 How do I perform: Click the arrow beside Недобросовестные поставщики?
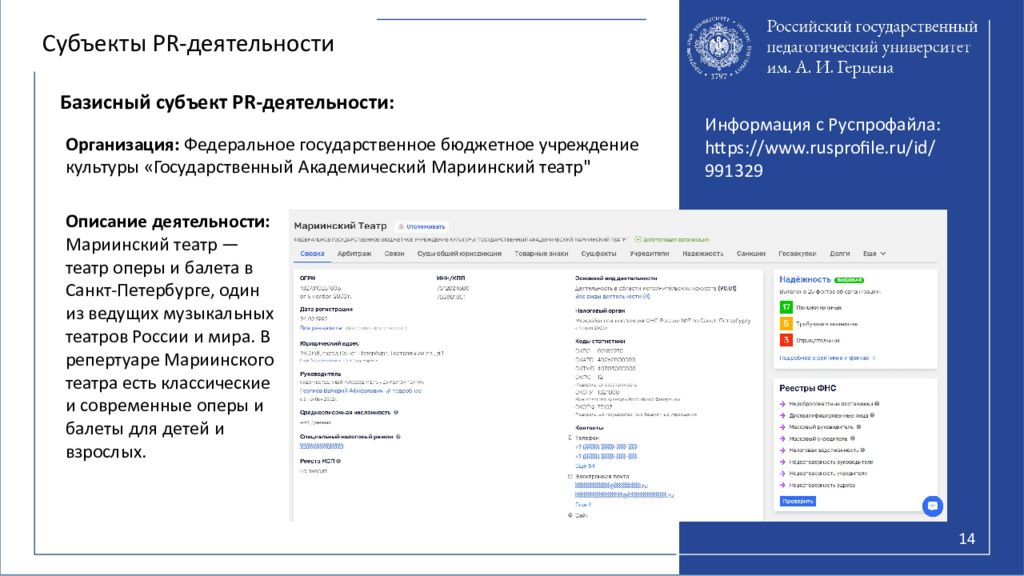click(782, 404)
